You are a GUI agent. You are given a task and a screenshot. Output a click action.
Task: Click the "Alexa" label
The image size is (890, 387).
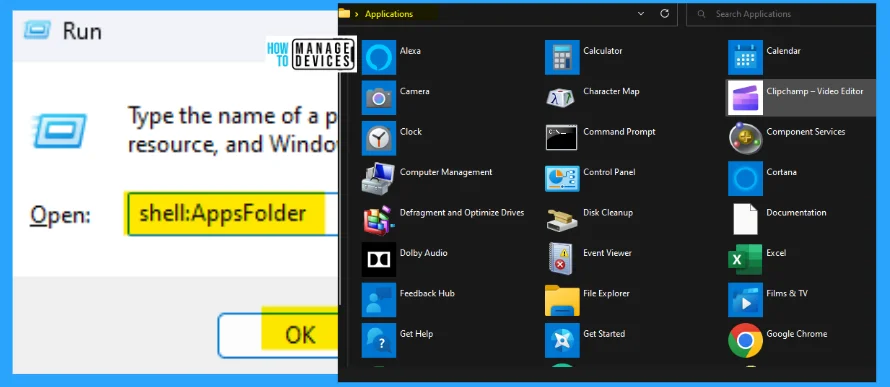(x=410, y=51)
